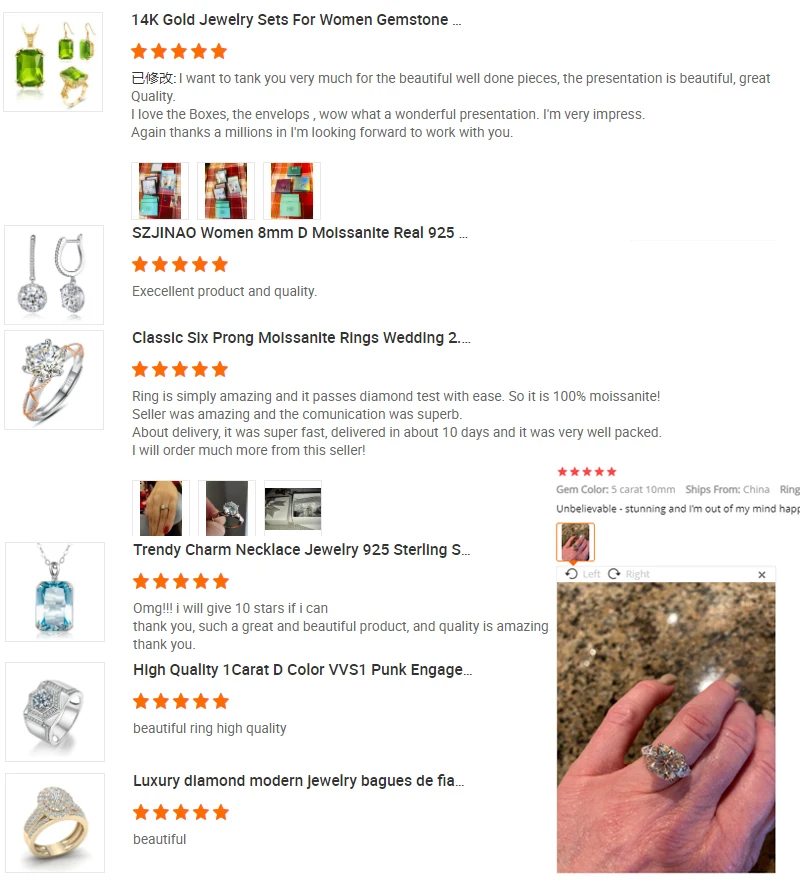View third gift boxes review photo
Screen dimensions: 800x880
(x=292, y=191)
